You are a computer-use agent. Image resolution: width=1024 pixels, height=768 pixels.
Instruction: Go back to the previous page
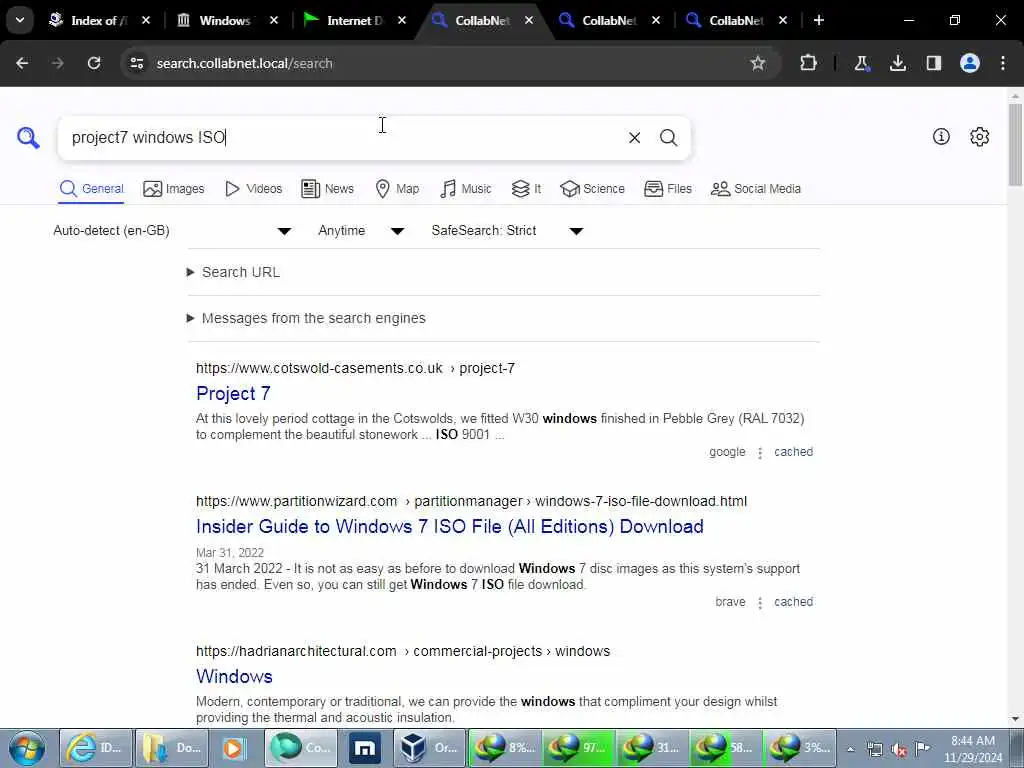(x=22, y=63)
